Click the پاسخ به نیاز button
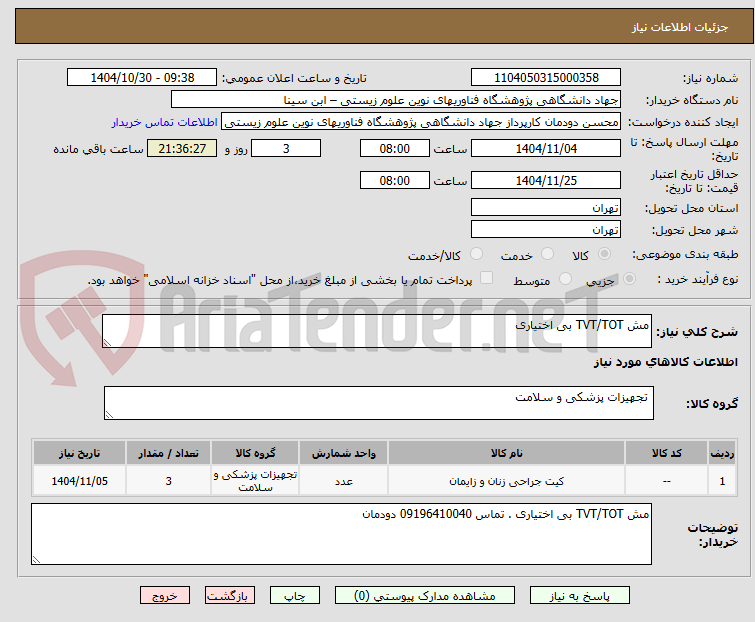 579,596
